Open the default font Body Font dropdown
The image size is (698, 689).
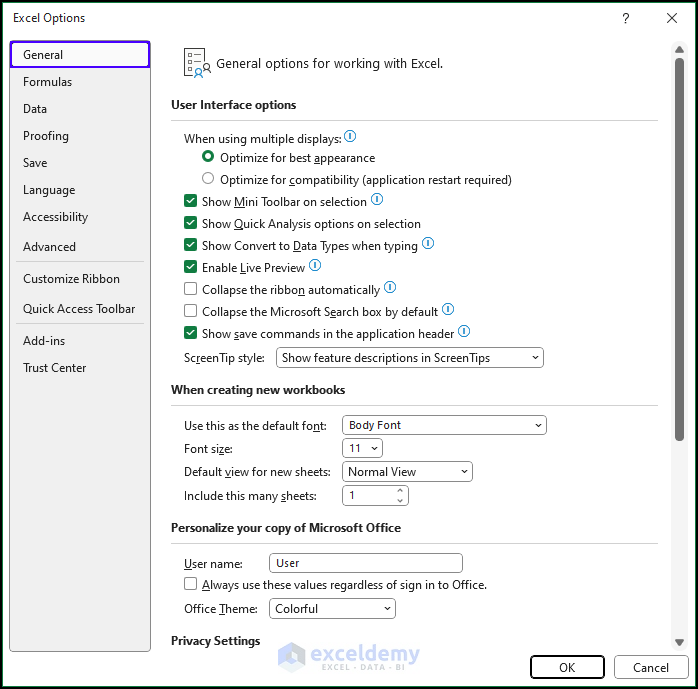pos(444,425)
